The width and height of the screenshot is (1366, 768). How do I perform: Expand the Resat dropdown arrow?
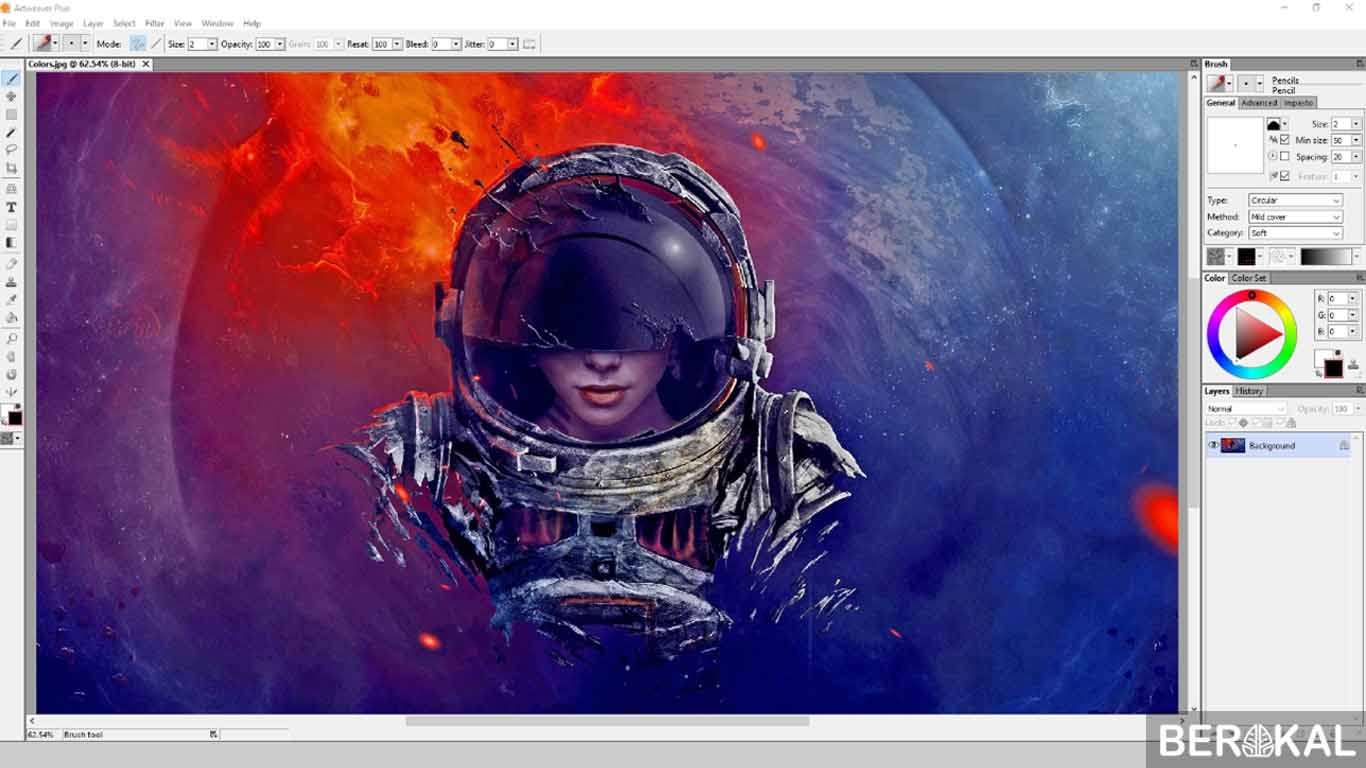[x=397, y=44]
